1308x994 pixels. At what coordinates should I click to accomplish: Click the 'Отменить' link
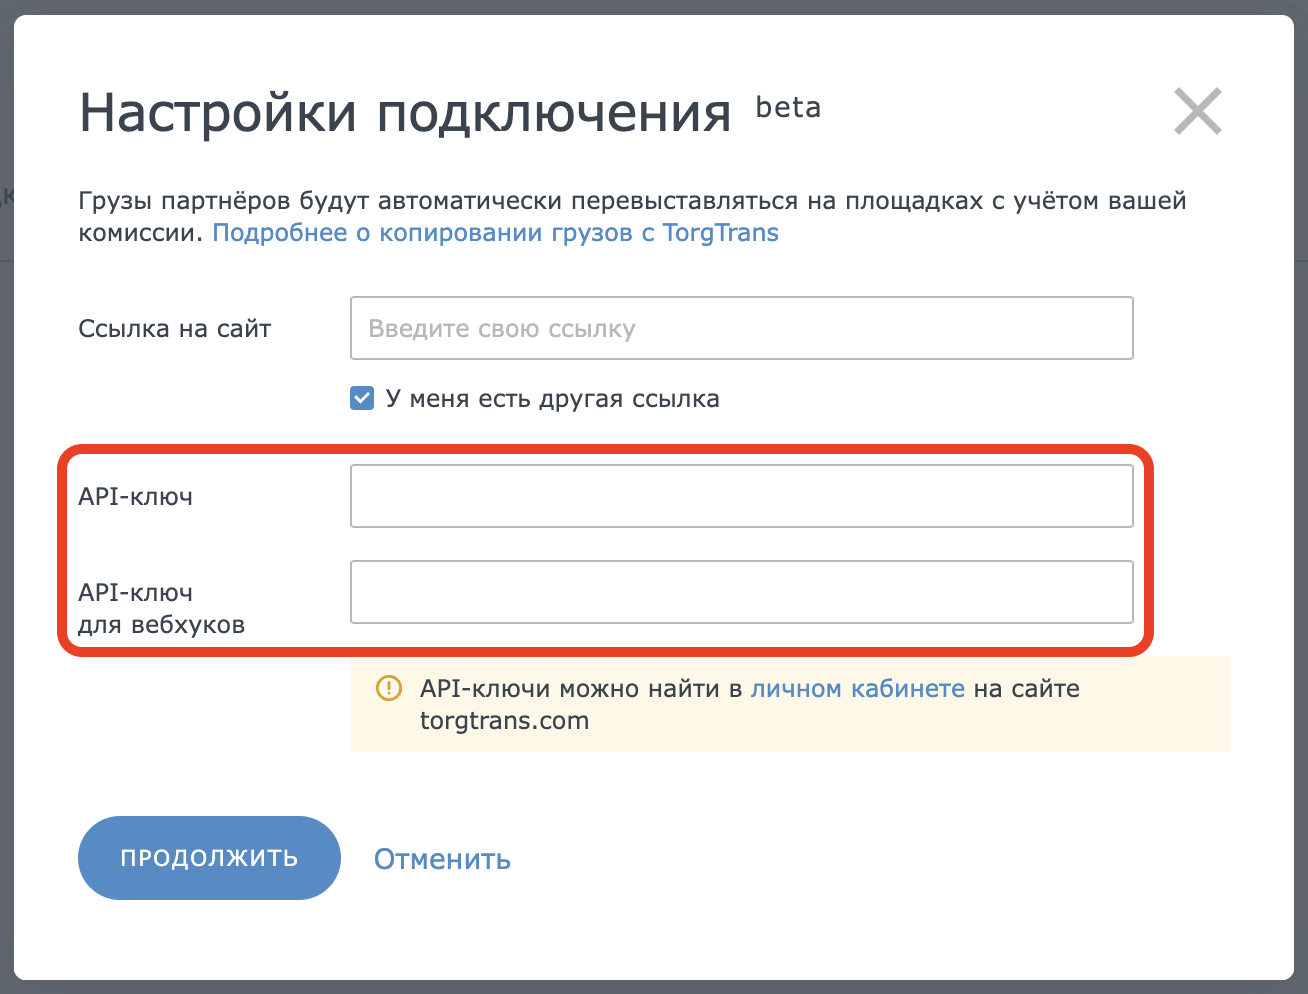tap(442, 859)
